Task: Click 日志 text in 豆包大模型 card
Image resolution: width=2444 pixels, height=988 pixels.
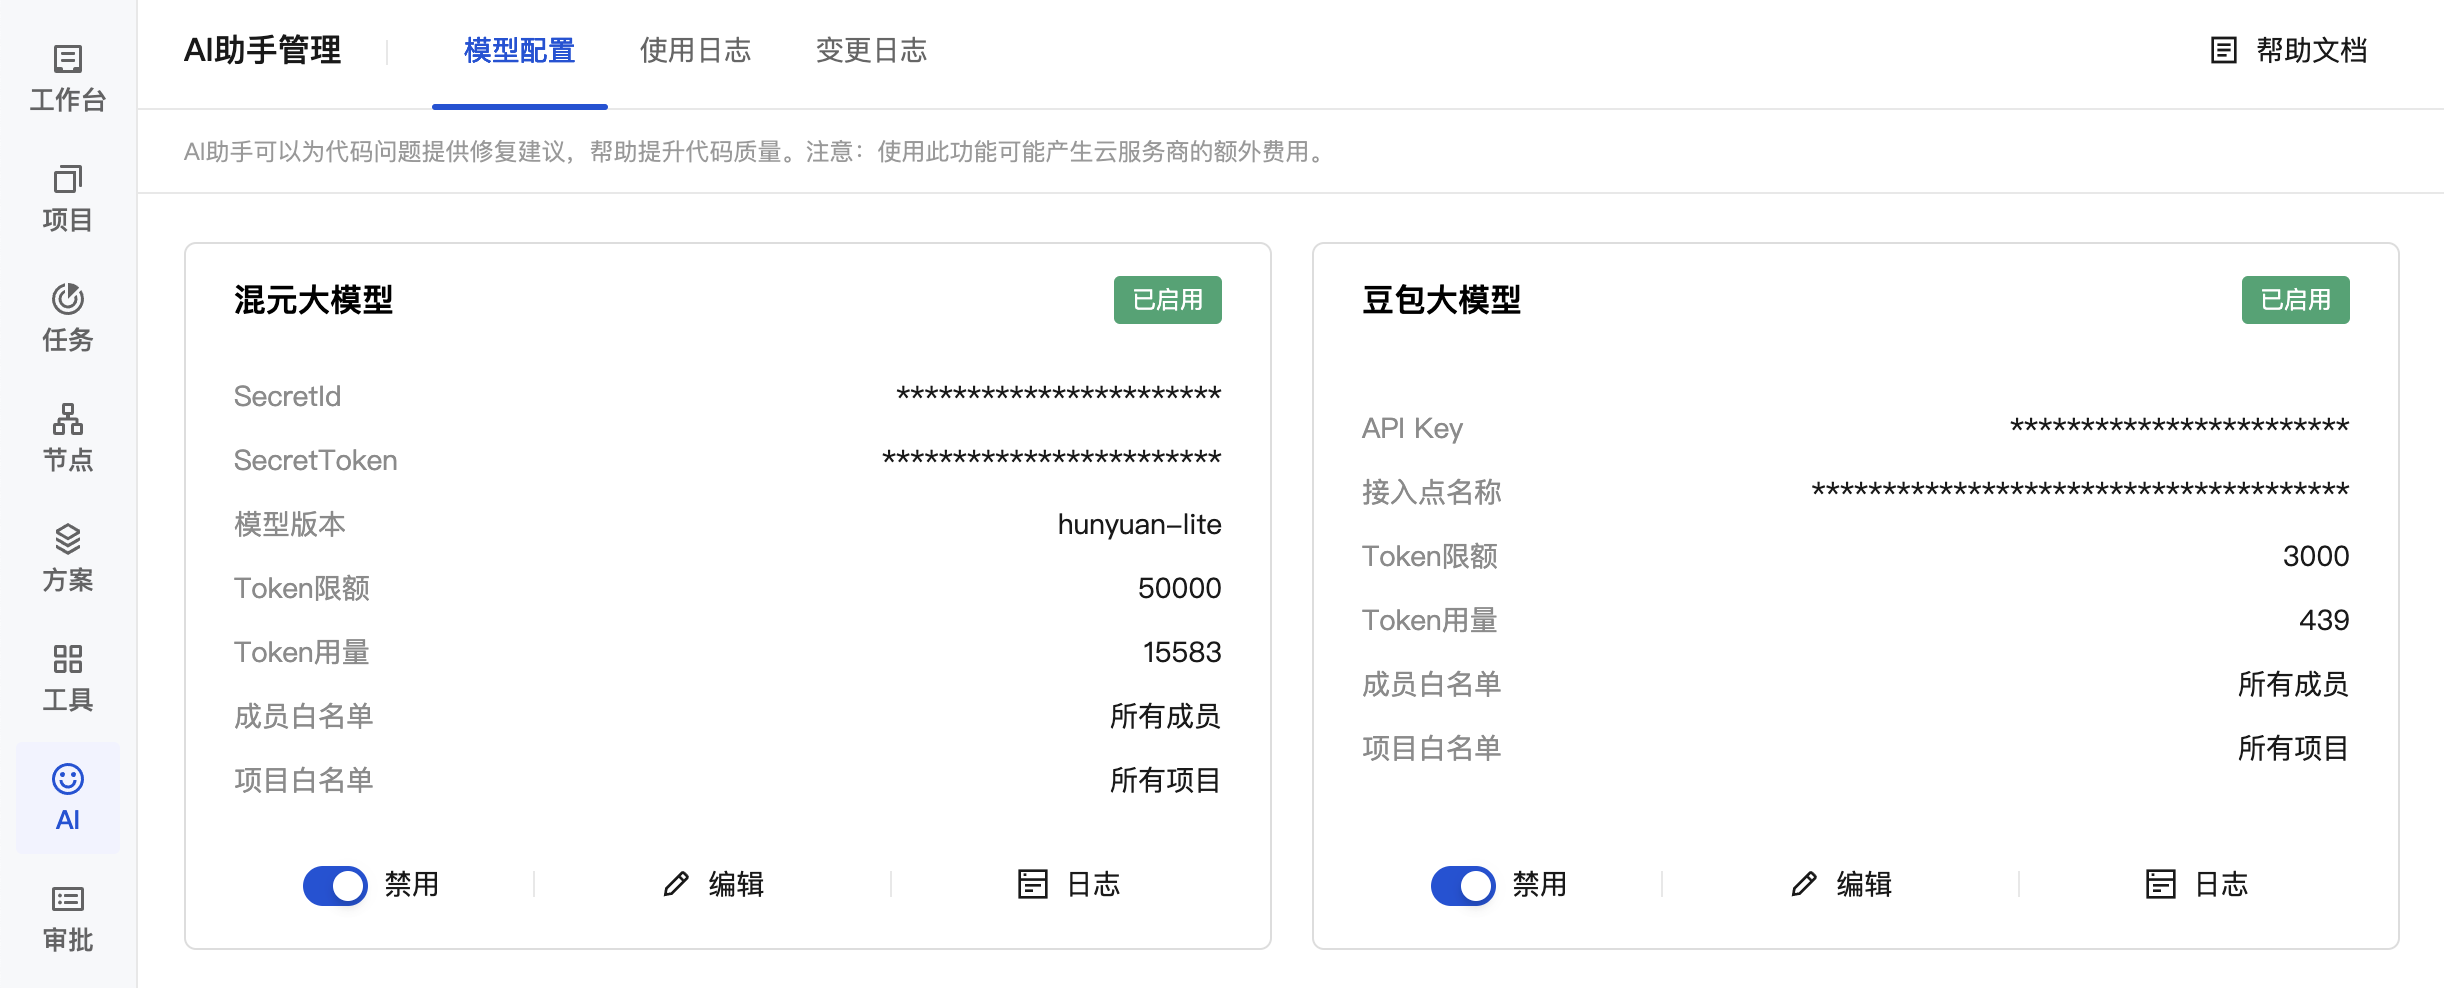Action: coord(2222,884)
